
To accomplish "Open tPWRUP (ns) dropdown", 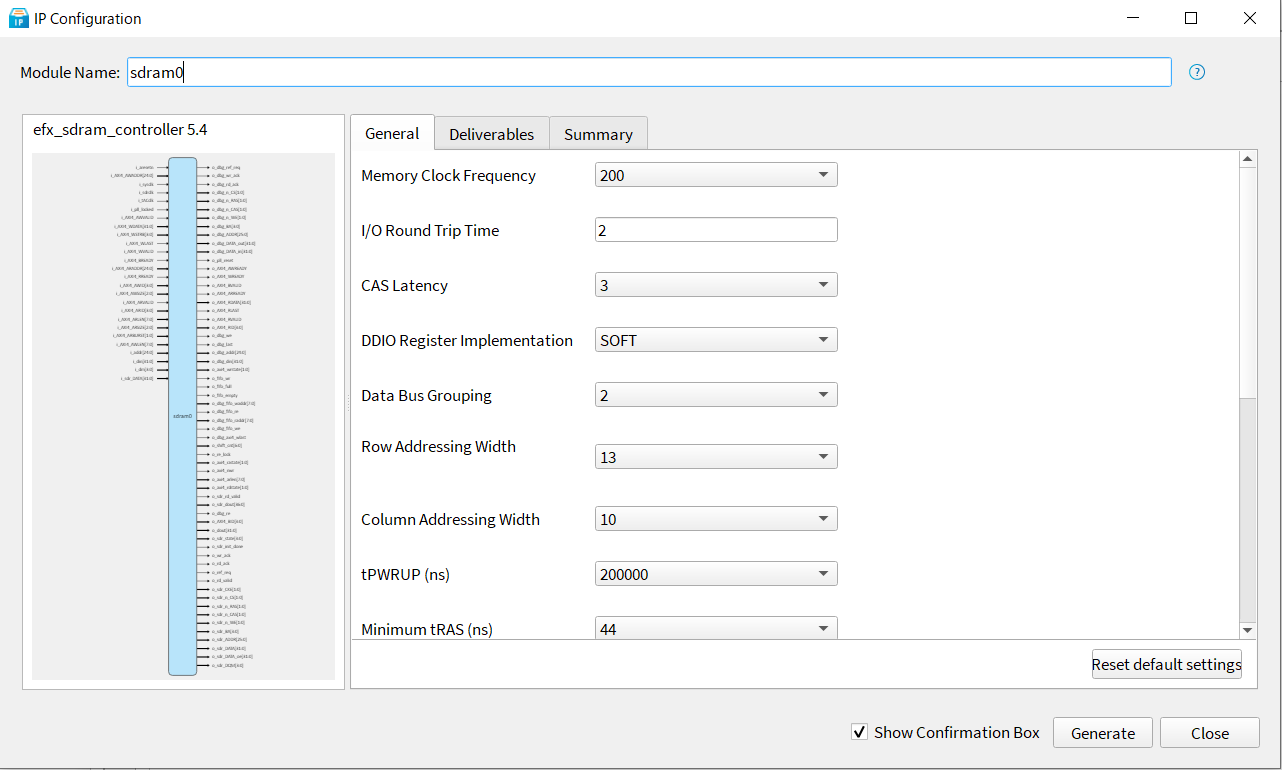I will 716,574.
